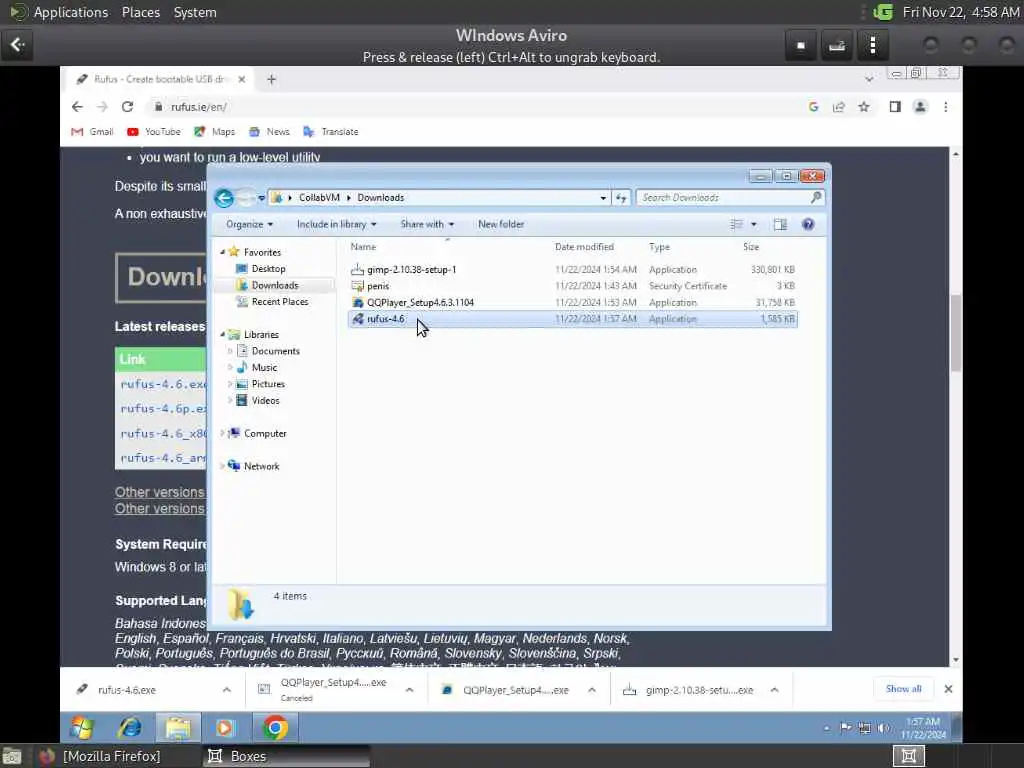Open the News bookmark

coord(269,132)
